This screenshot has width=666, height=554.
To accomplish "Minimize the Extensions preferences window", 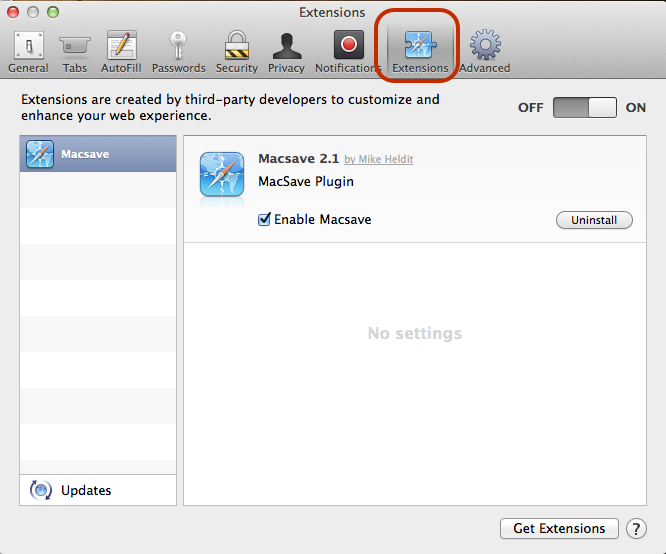I will point(33,12).
